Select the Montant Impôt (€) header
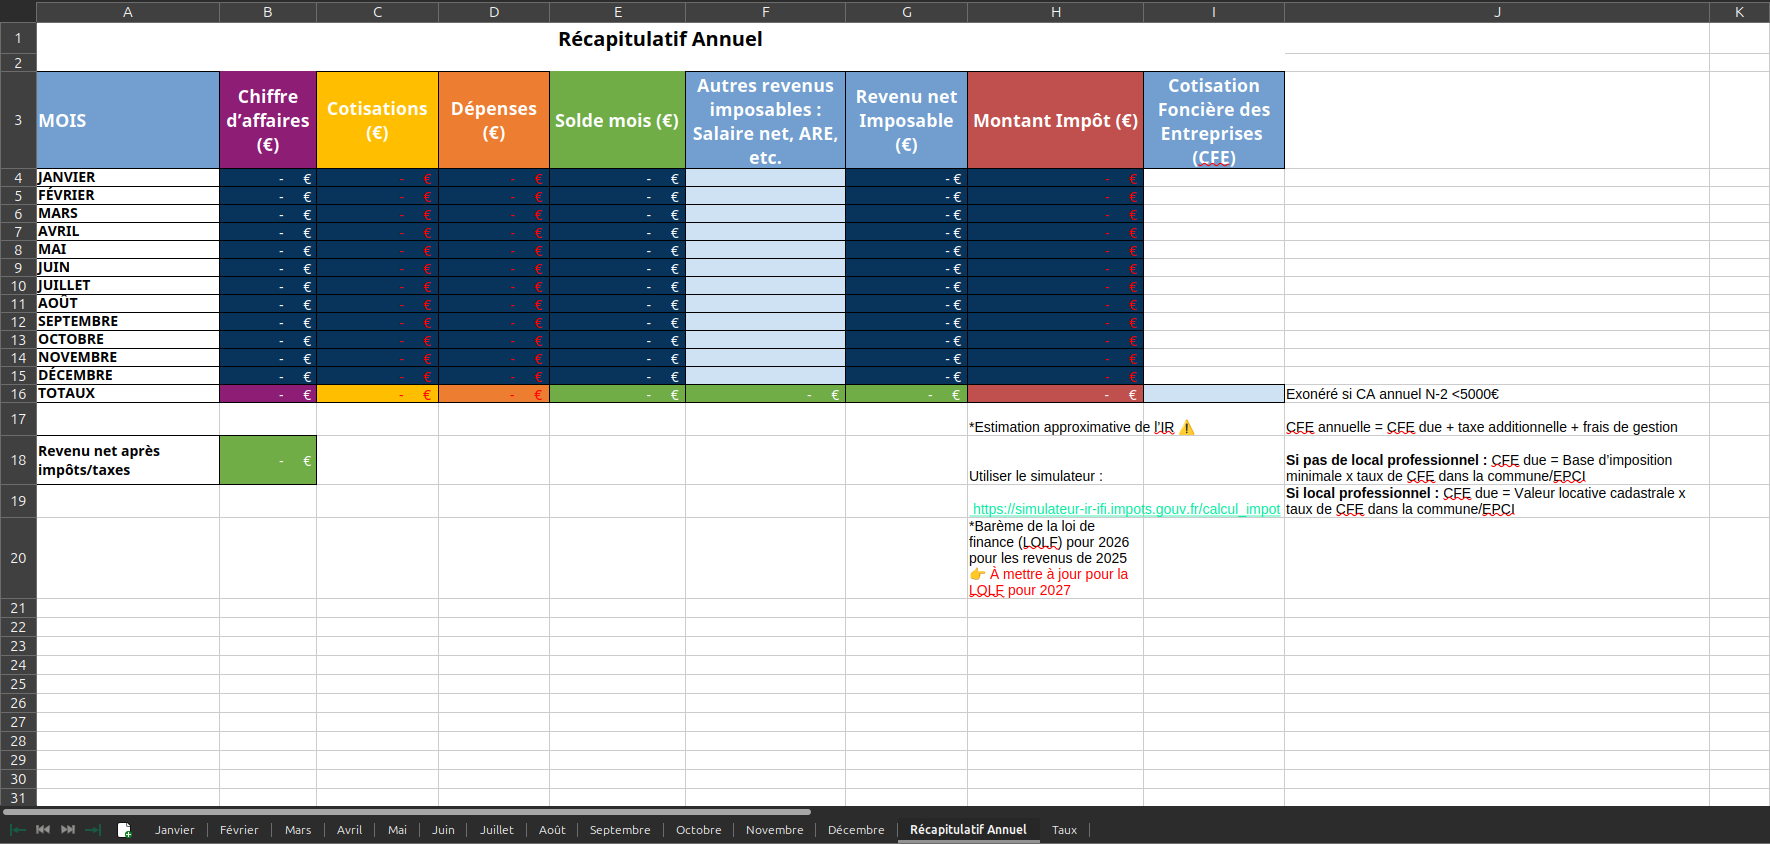Image resolution: width=1770 pixels, height=844 pixels. (x=1055, y=120)
